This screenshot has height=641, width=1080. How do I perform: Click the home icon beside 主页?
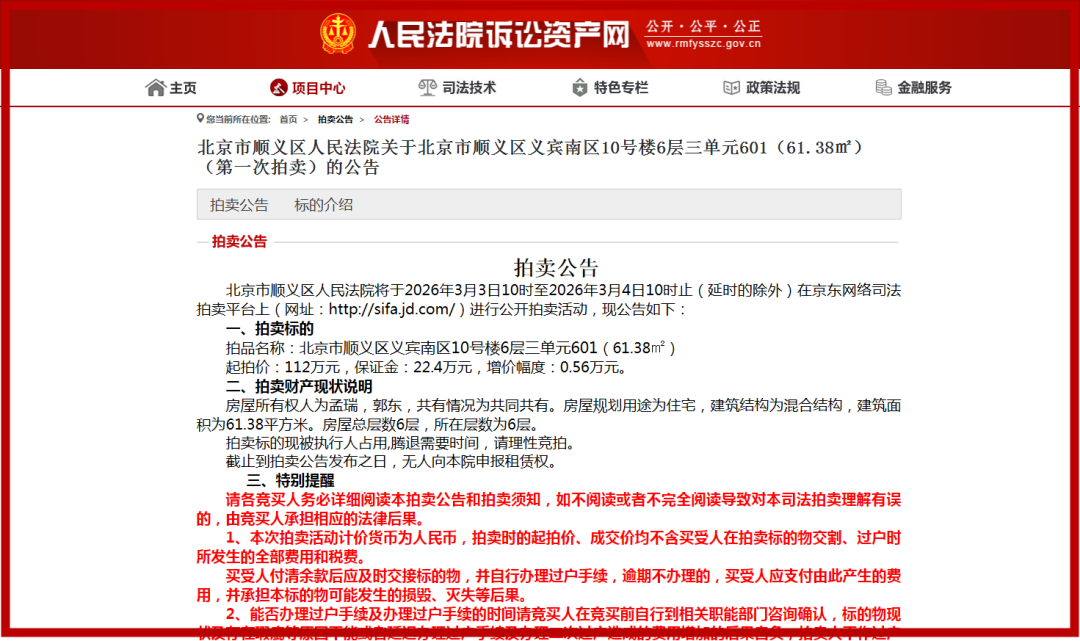156,87
